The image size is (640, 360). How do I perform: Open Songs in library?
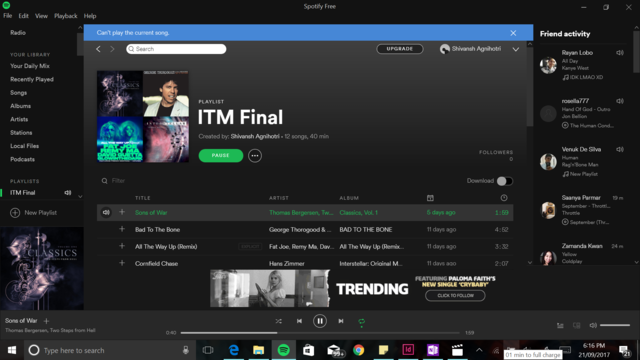pyautogui.click(x=18, y=93)
